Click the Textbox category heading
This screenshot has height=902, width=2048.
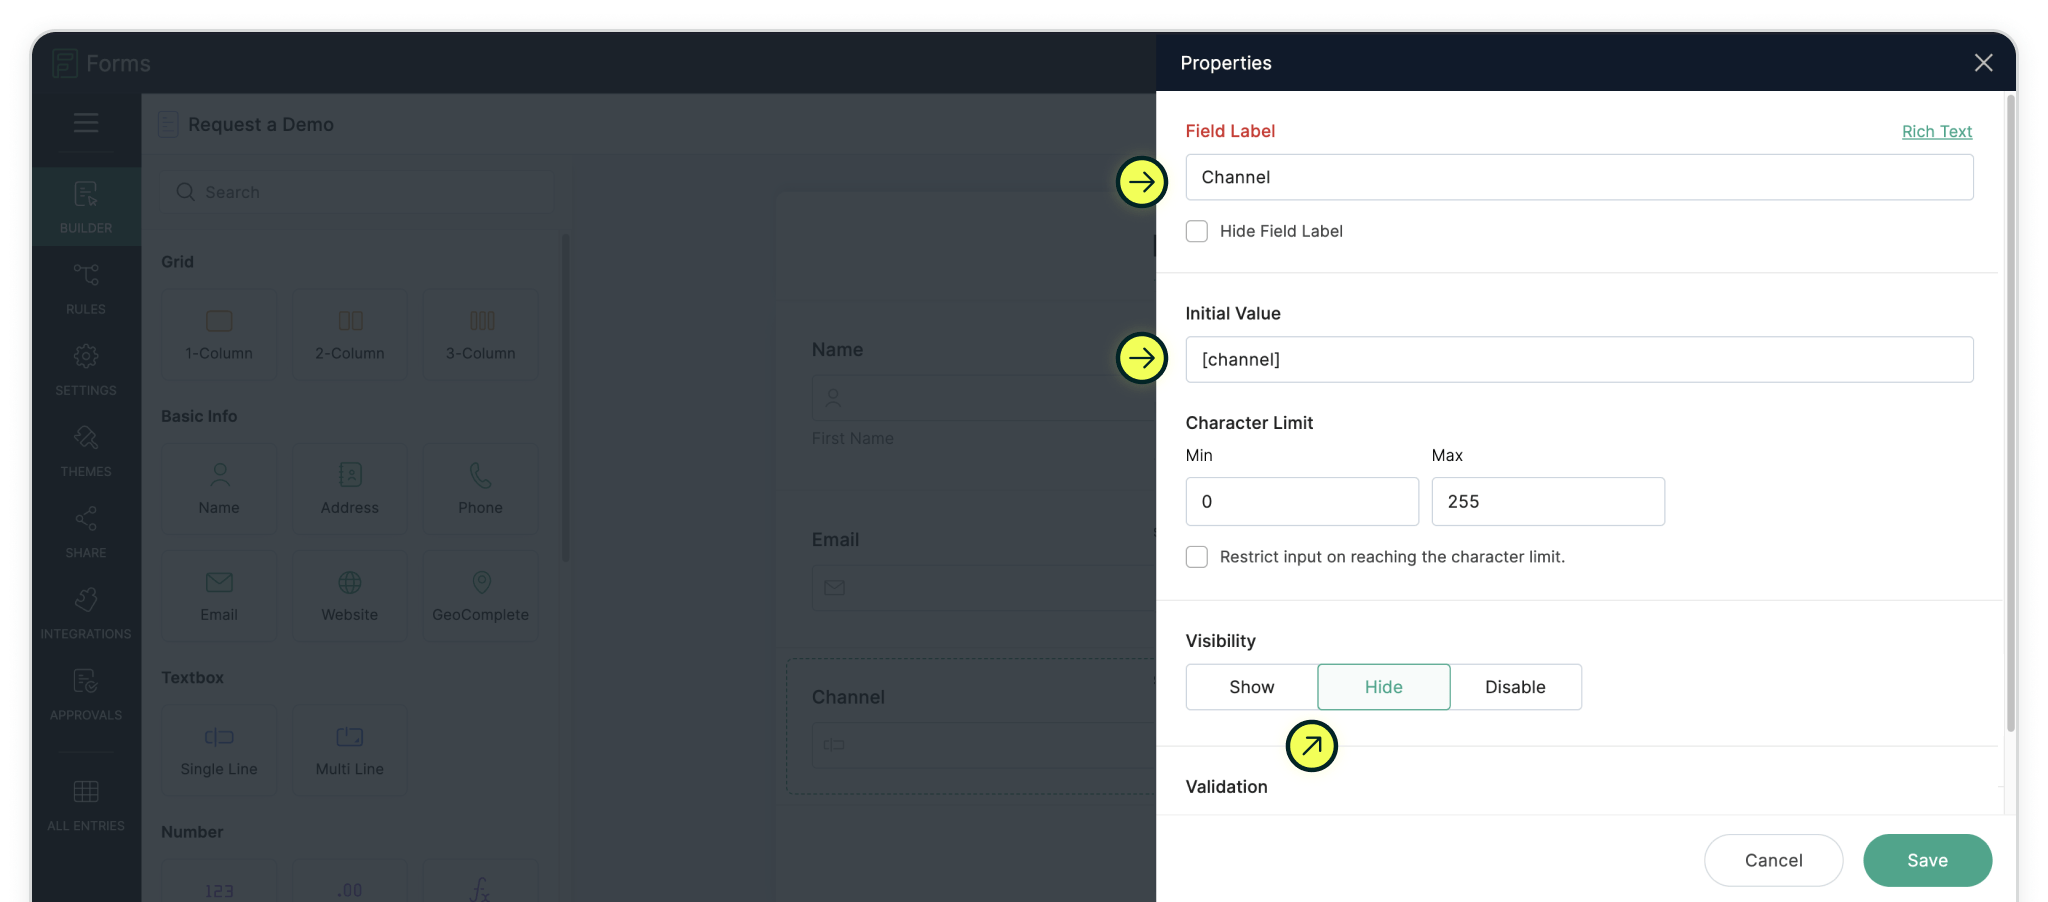pyautogui.click(x=192, y=677)
